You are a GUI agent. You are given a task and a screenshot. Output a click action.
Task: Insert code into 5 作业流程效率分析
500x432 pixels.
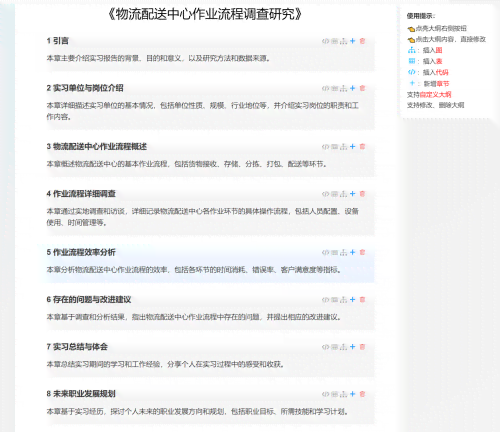(x=325, y=253)
